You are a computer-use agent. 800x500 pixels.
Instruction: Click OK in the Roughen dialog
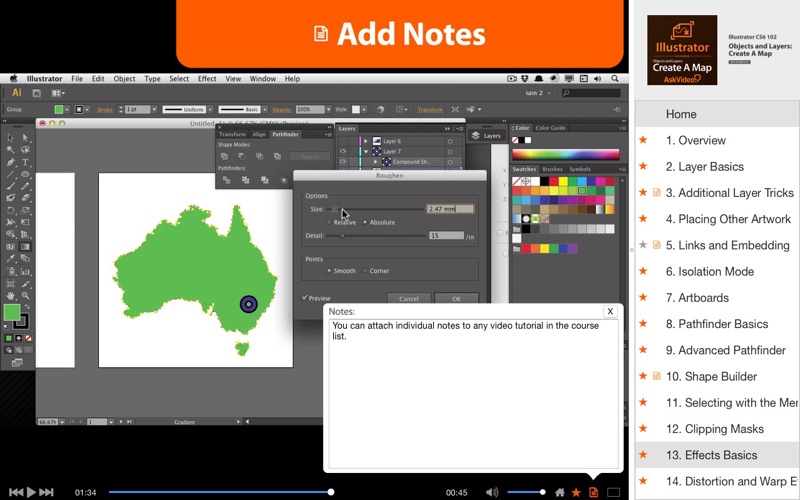click(456, 298)
